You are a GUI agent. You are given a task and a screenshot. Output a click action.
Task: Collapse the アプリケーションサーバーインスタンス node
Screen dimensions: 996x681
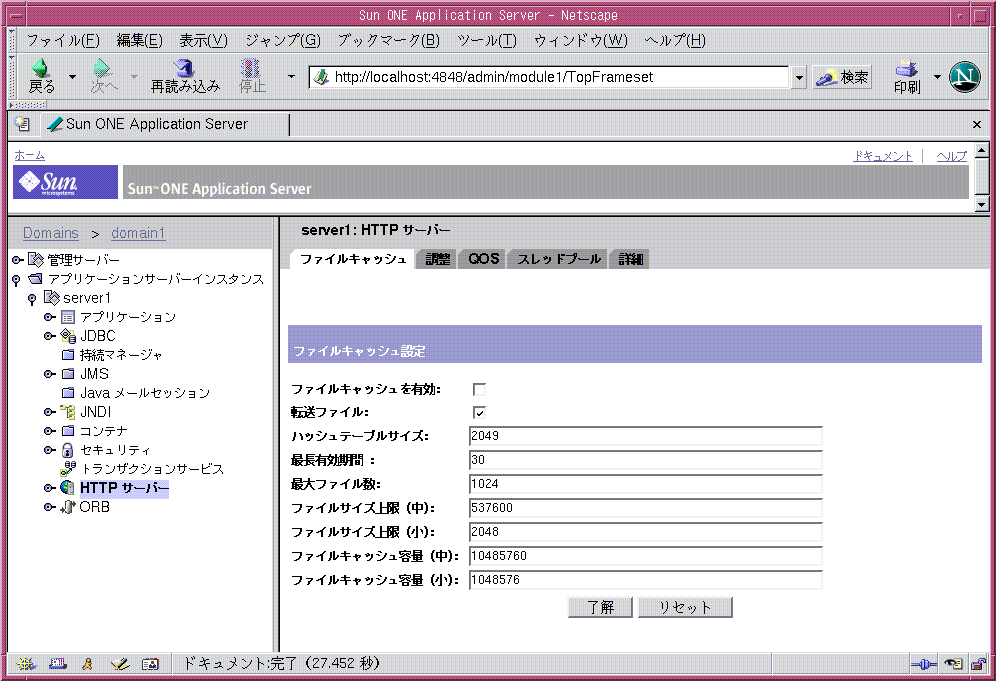(17, 280)
